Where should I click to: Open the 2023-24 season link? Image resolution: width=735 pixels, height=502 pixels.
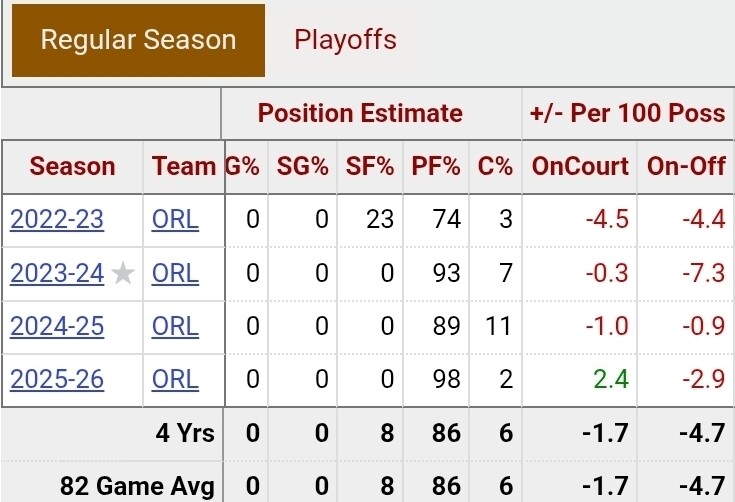tap(57, 273)
